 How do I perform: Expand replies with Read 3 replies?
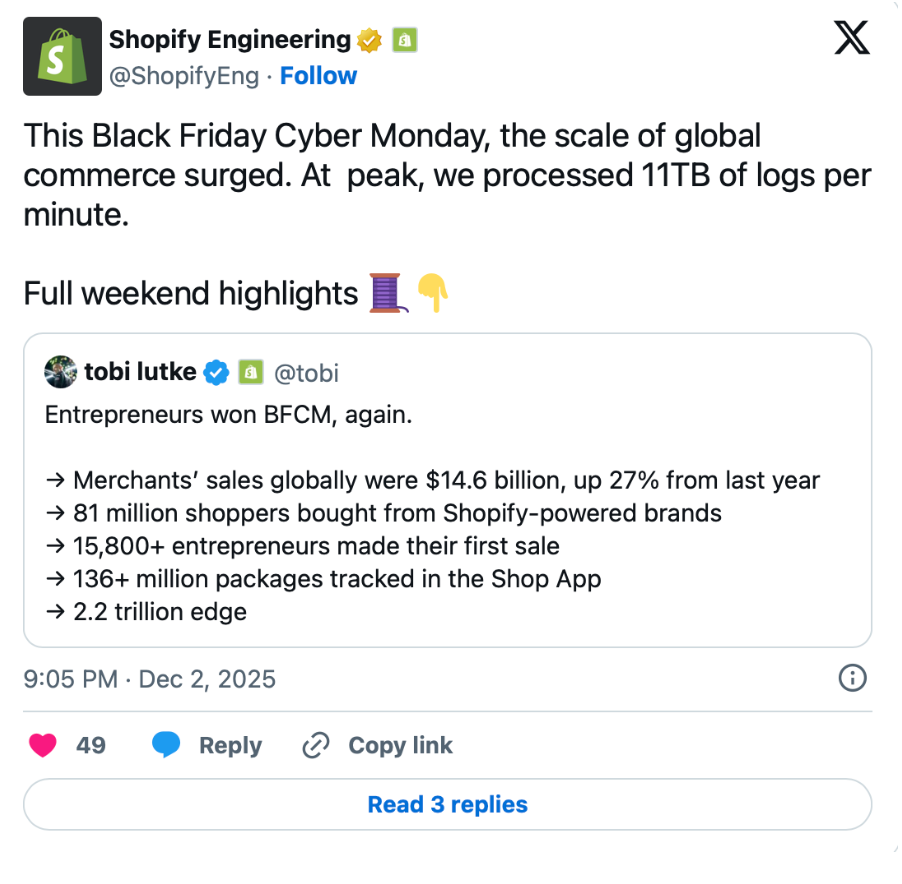[447, 804]
